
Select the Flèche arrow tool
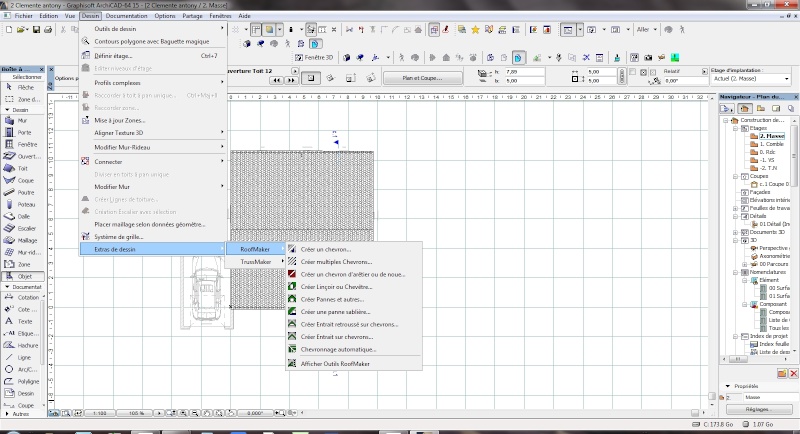22,88
